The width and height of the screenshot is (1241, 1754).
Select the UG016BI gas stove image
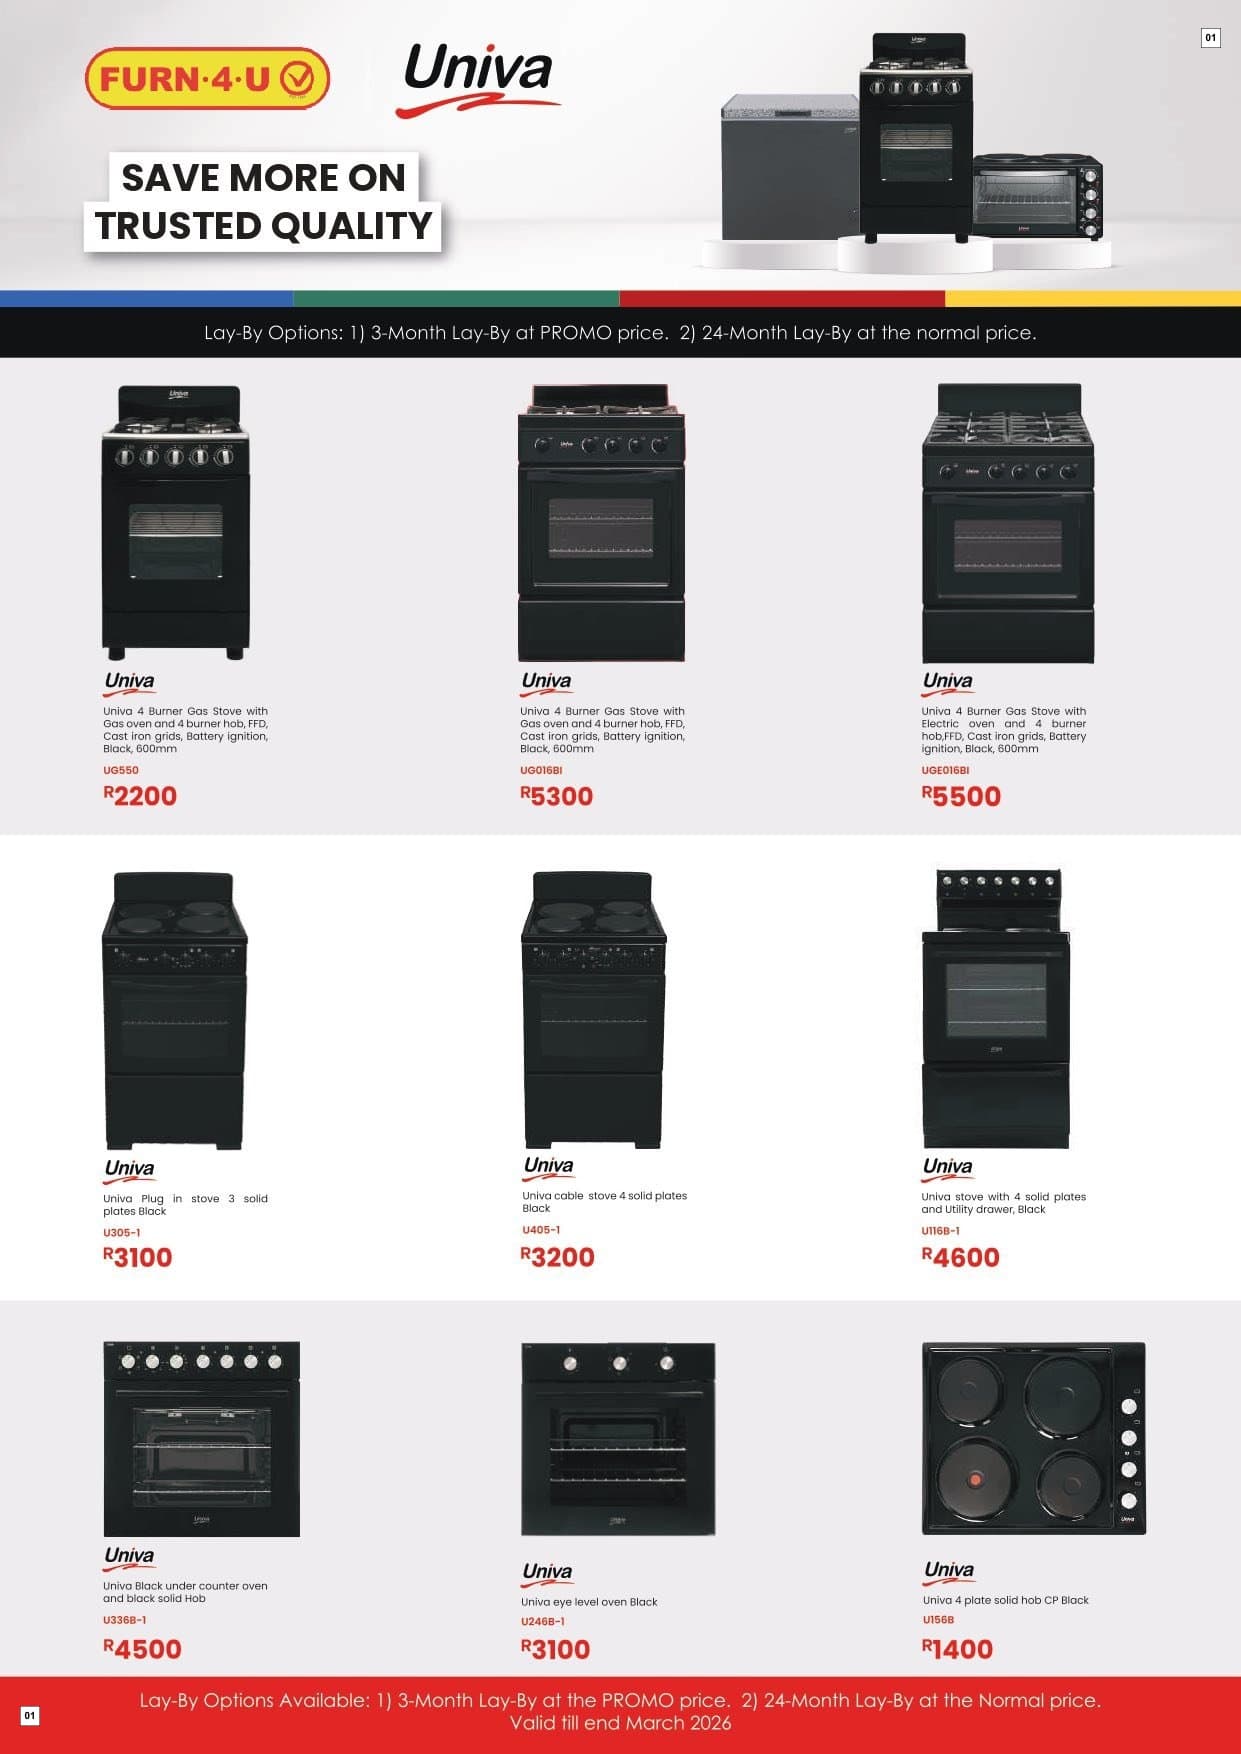pos(601,522)
